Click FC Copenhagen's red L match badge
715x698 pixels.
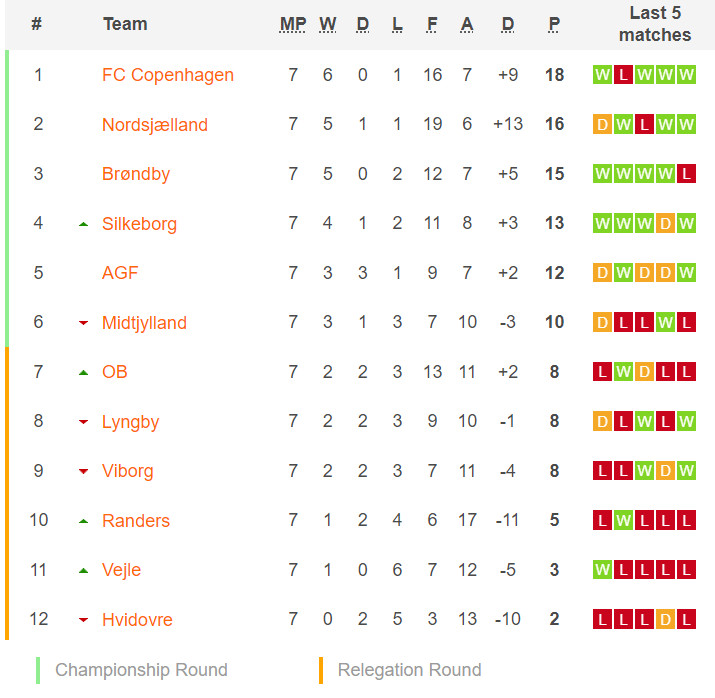(623, 75)
